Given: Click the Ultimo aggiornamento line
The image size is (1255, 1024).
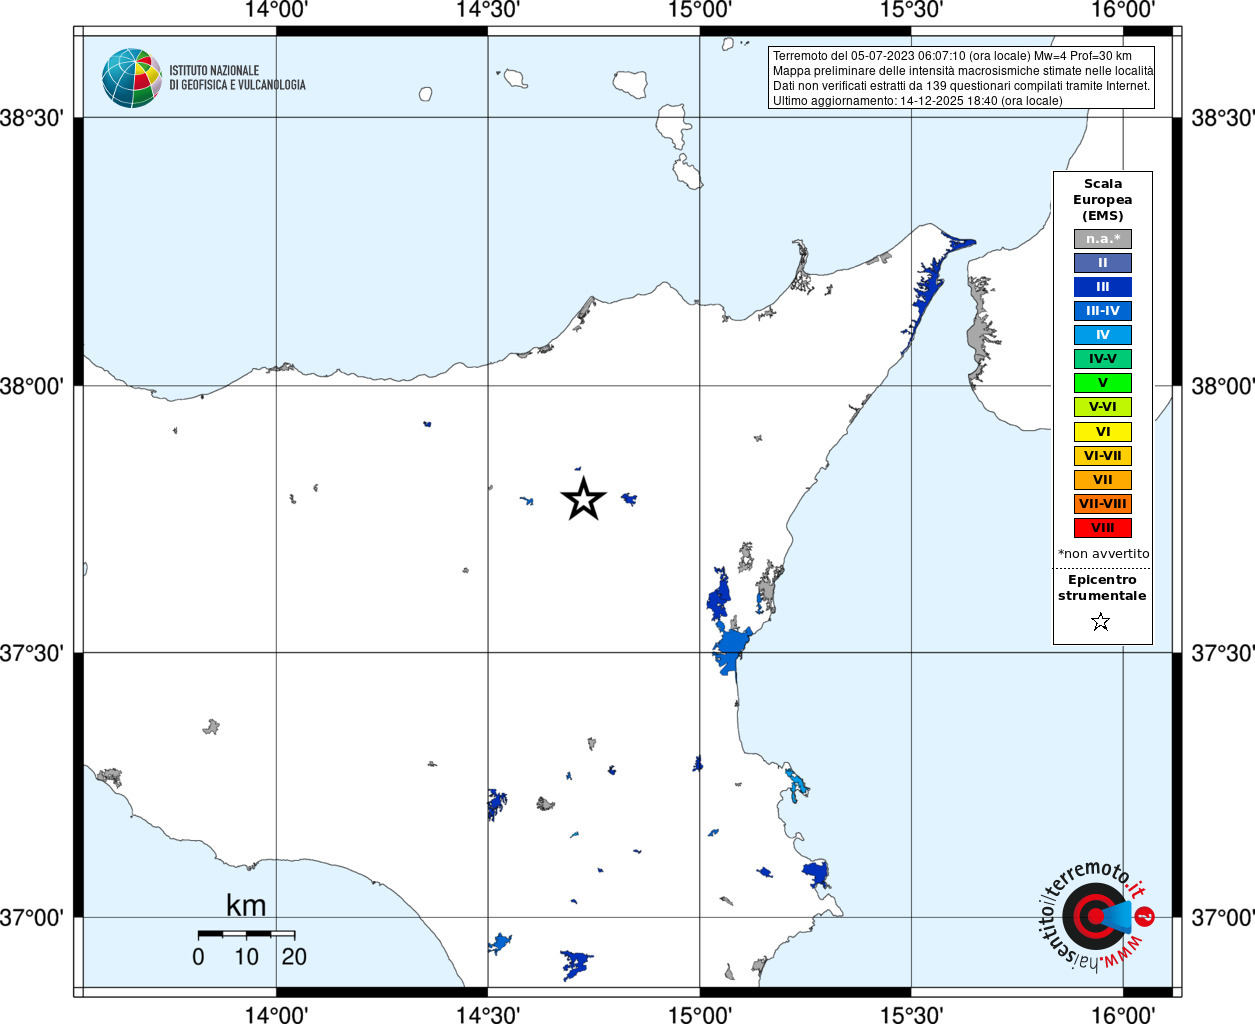Looking at the screenshot, I should [918, 101].
